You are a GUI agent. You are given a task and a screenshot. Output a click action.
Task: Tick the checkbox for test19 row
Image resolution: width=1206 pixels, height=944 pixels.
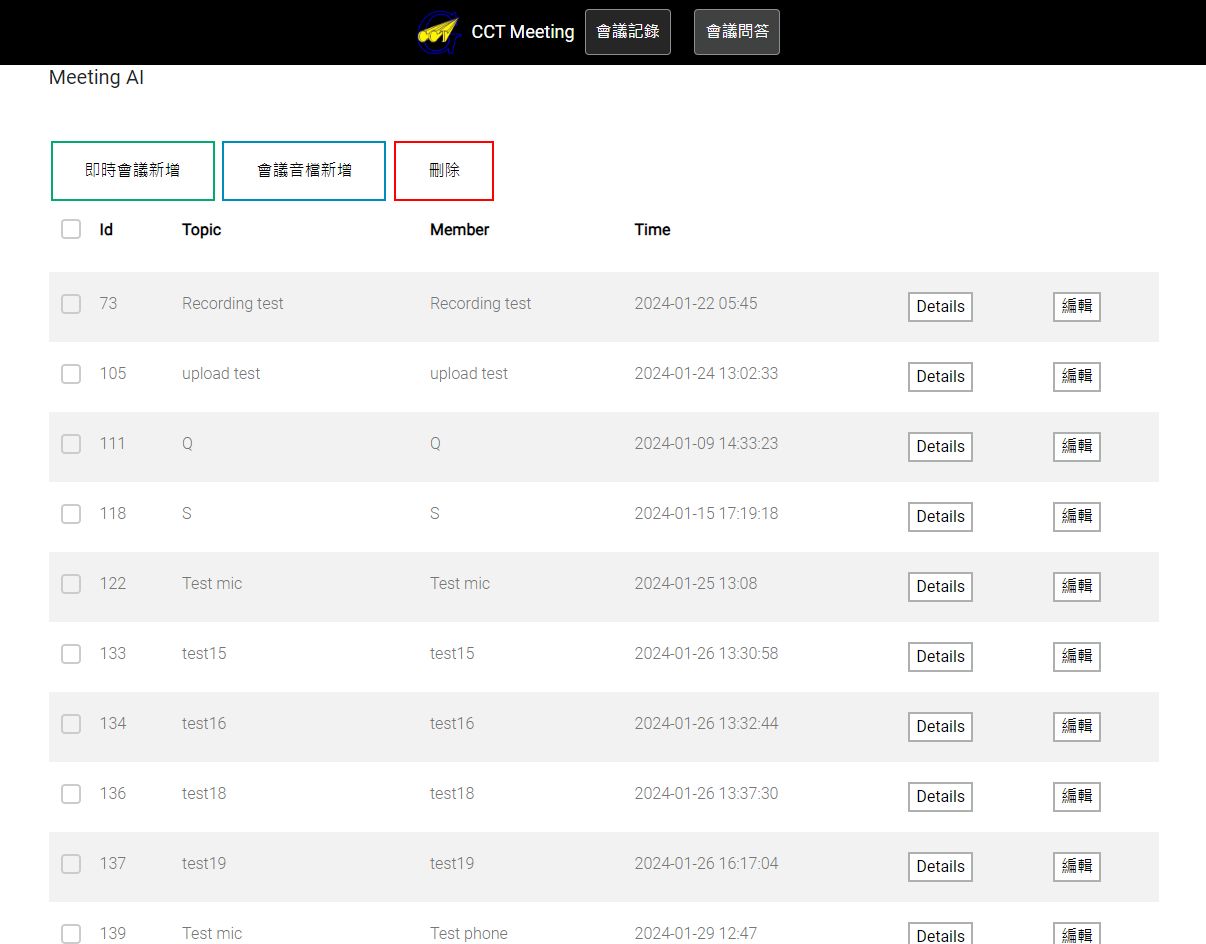point(71,864)
